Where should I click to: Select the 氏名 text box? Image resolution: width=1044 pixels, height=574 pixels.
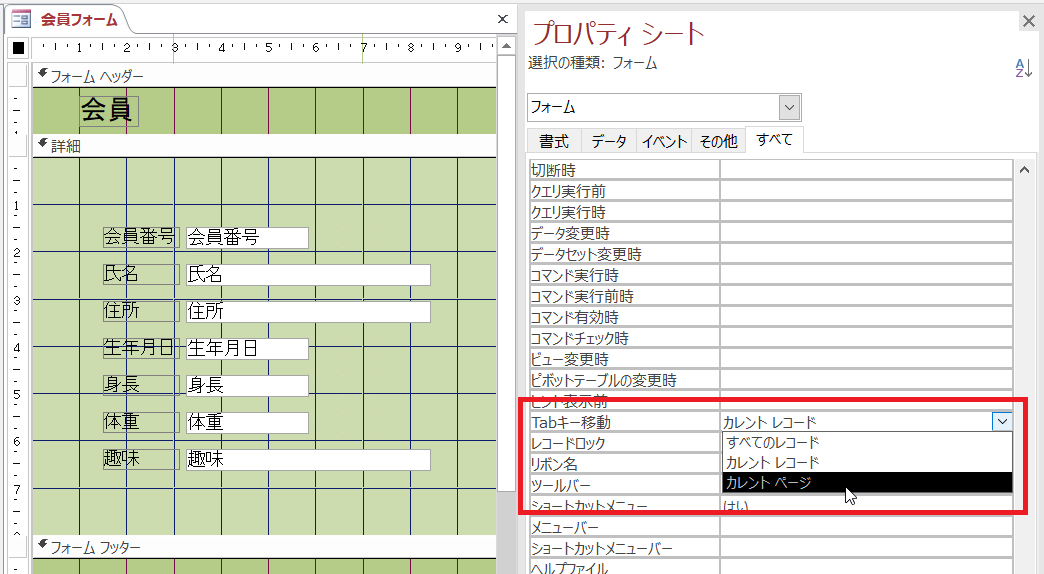(x=308, y=275)
